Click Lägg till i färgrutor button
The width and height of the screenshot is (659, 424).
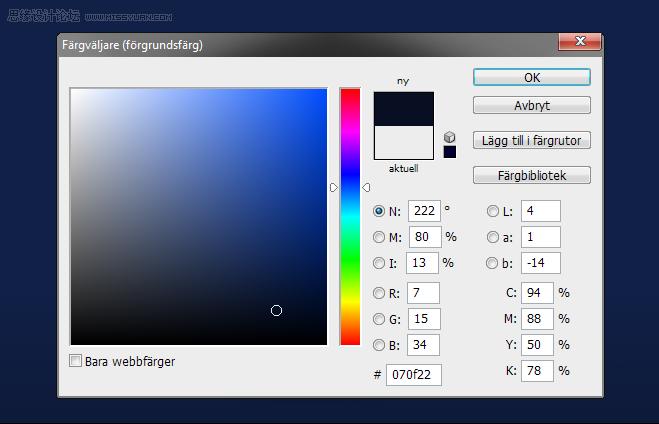[532, 140]
